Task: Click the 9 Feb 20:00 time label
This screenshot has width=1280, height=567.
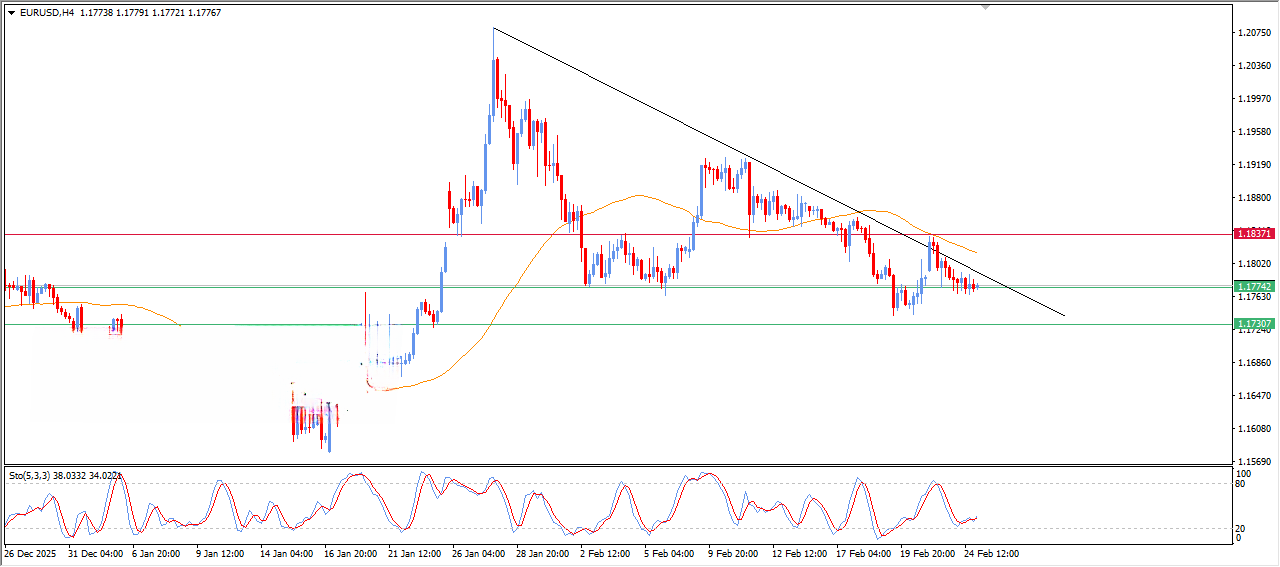Action: 735,553
